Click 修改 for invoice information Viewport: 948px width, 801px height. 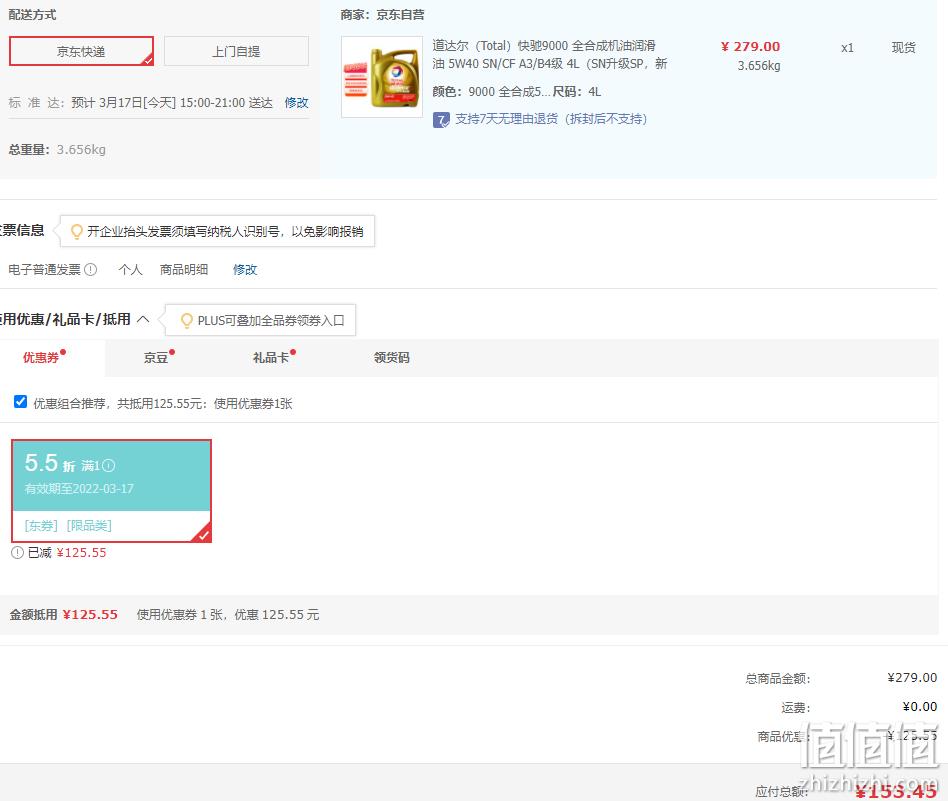click(245, 270)
